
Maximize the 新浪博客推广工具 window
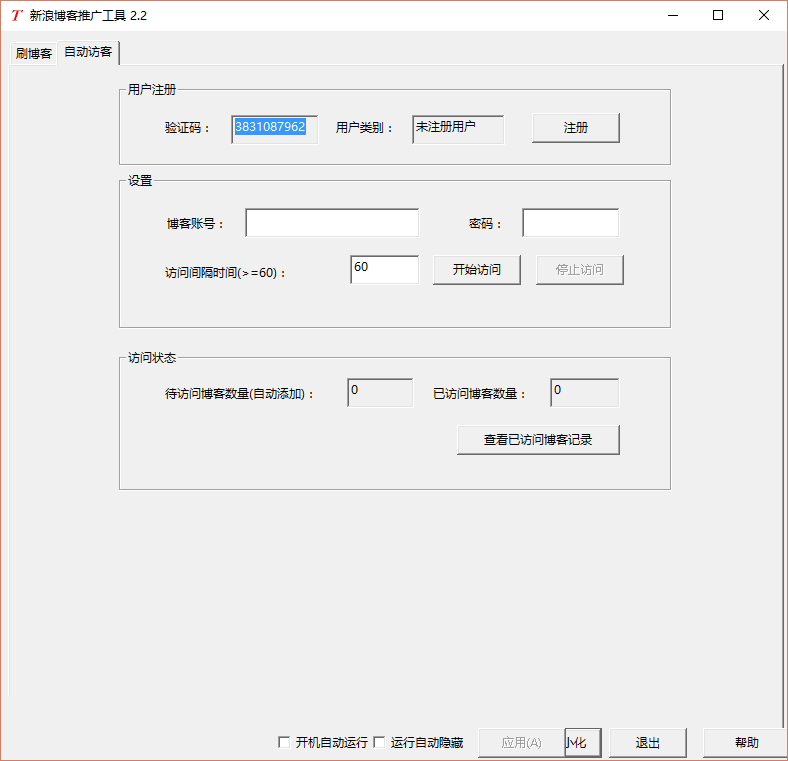(x=718, y=16)
